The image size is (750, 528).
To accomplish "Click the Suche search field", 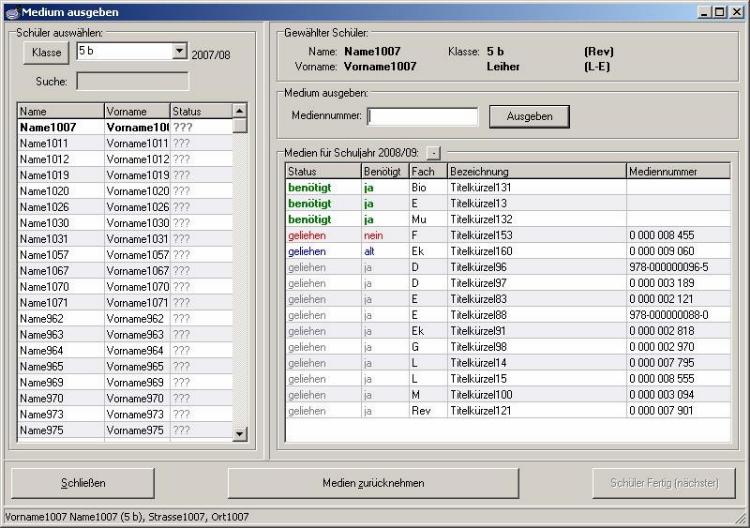I will coord(132,81).
